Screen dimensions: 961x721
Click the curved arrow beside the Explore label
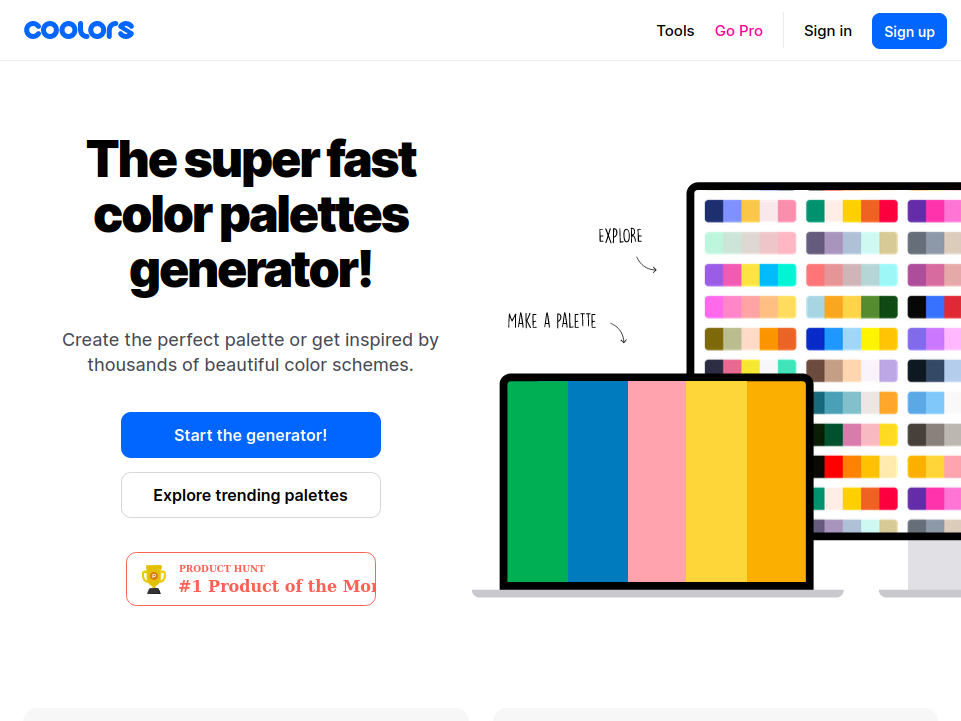coord(646,265)
